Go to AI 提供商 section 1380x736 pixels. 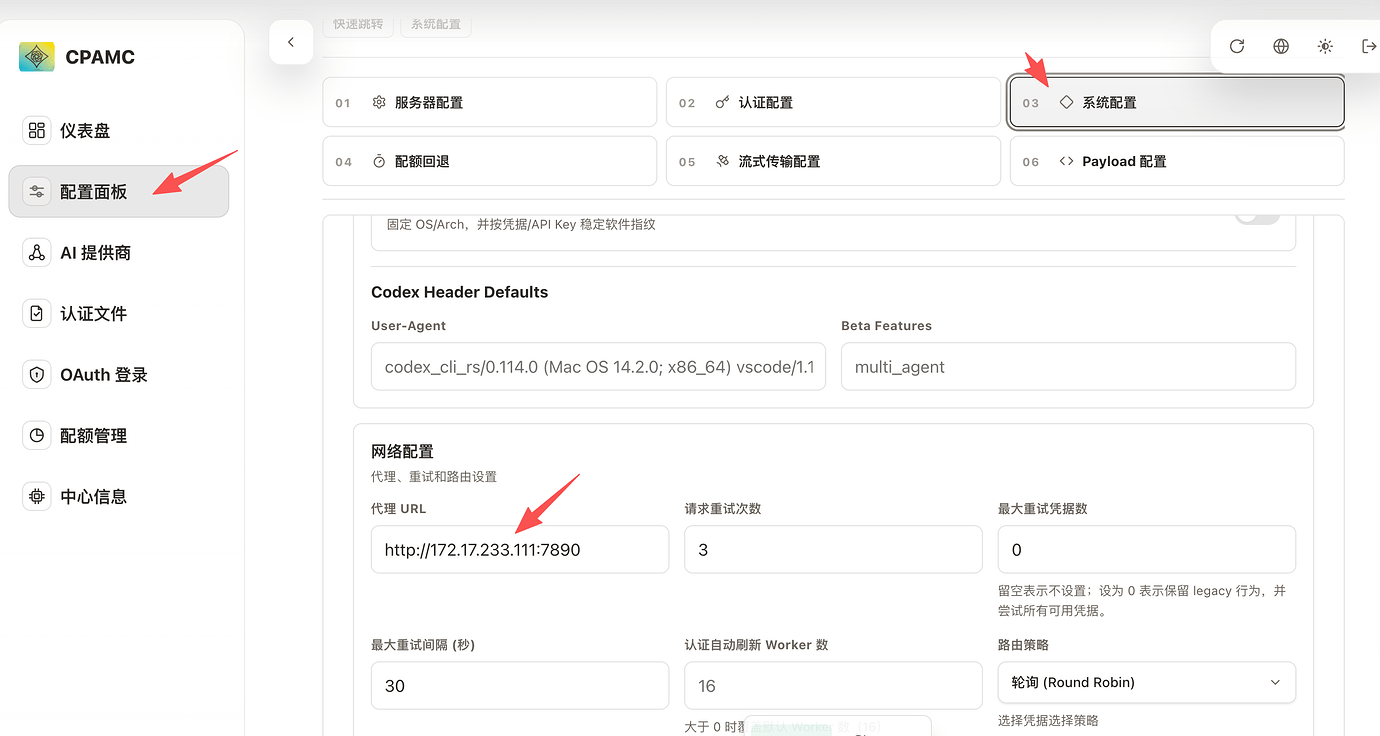[x=119, y=252]
